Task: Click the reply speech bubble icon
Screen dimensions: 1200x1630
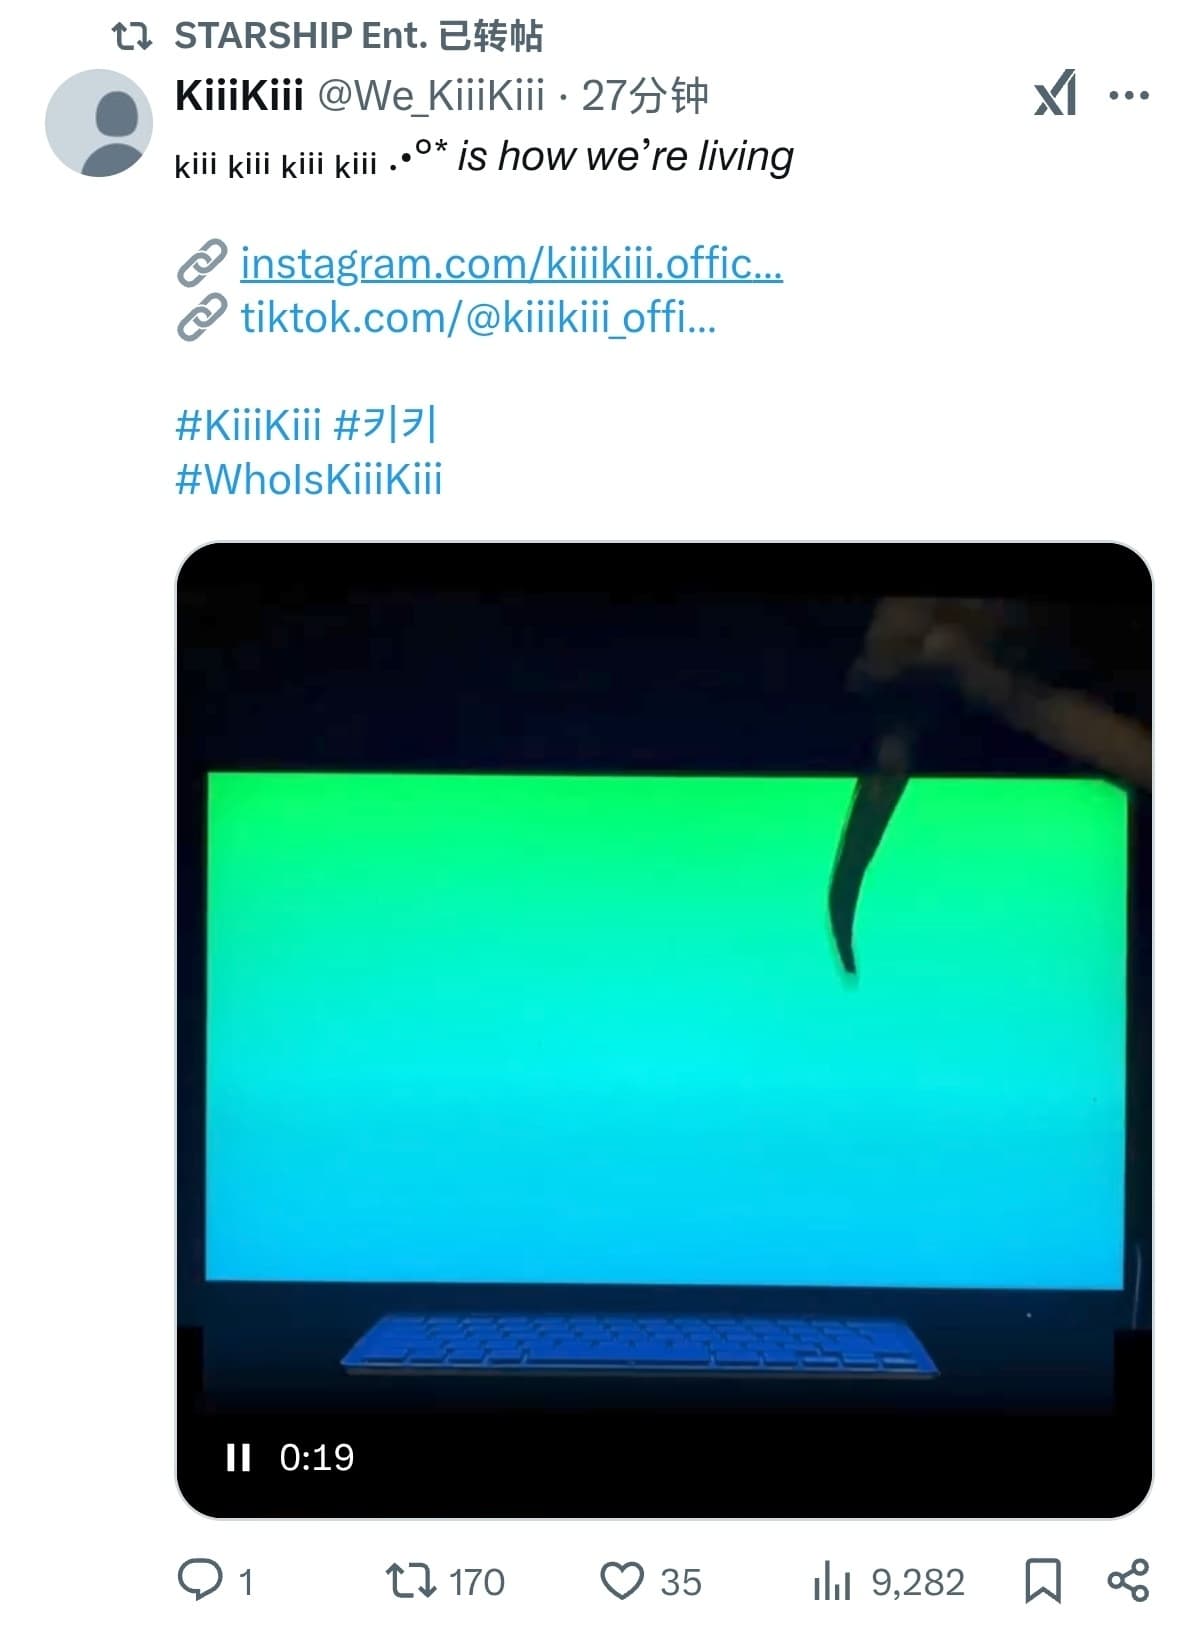Action: 199,1581
